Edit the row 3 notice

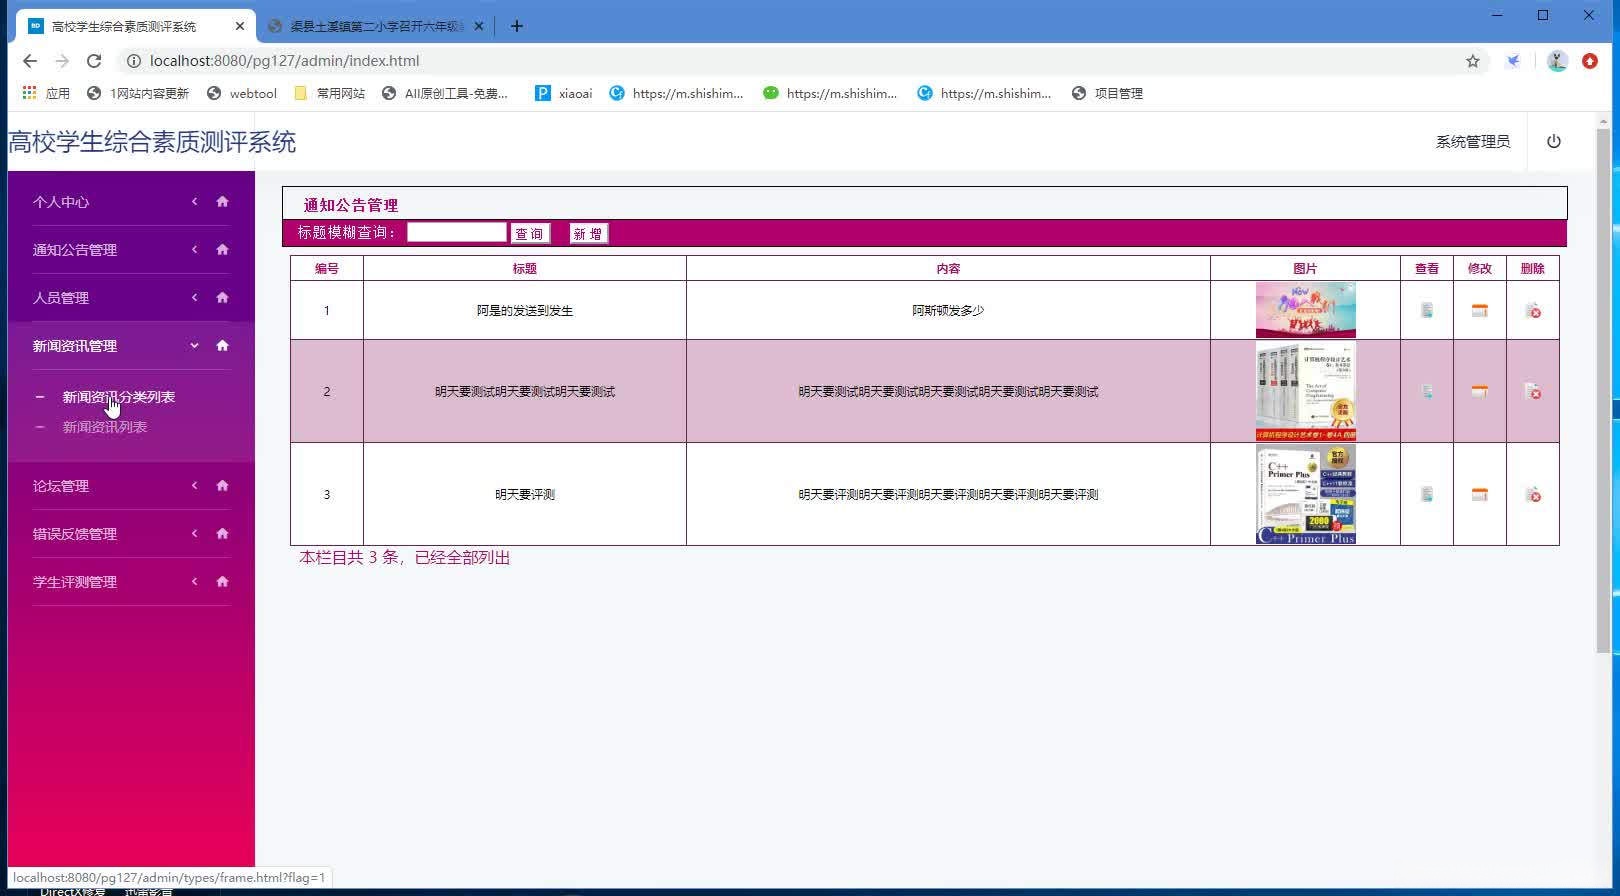1480,494
